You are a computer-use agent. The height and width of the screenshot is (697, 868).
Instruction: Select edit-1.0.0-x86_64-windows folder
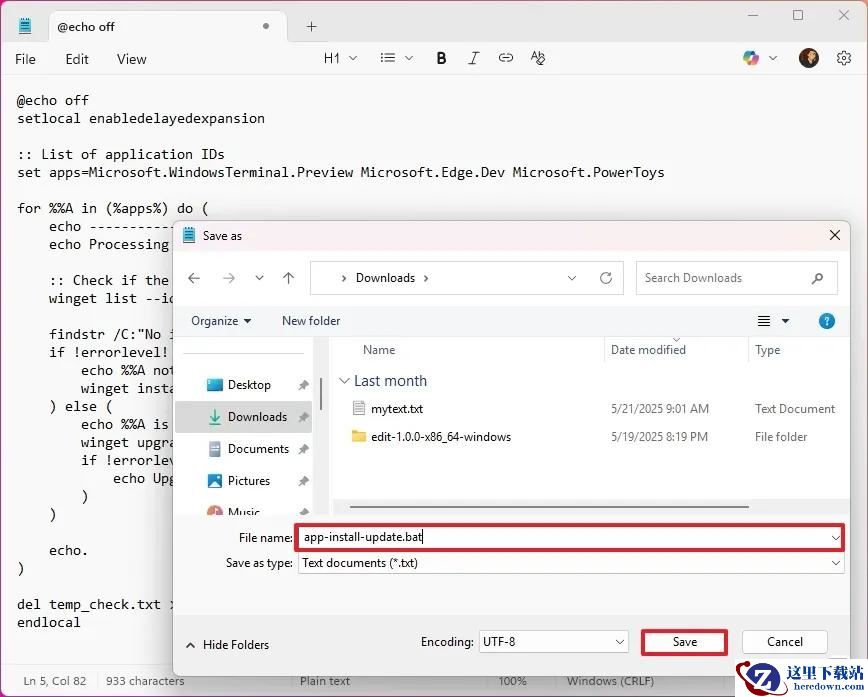(x=441, y=437)
